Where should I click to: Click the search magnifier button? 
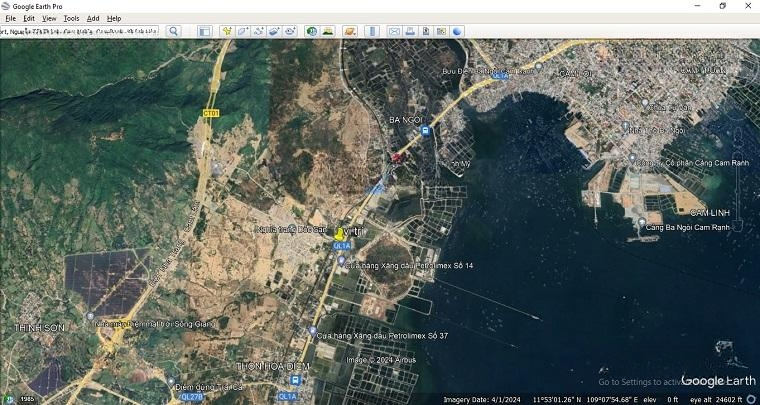point(173,31)
